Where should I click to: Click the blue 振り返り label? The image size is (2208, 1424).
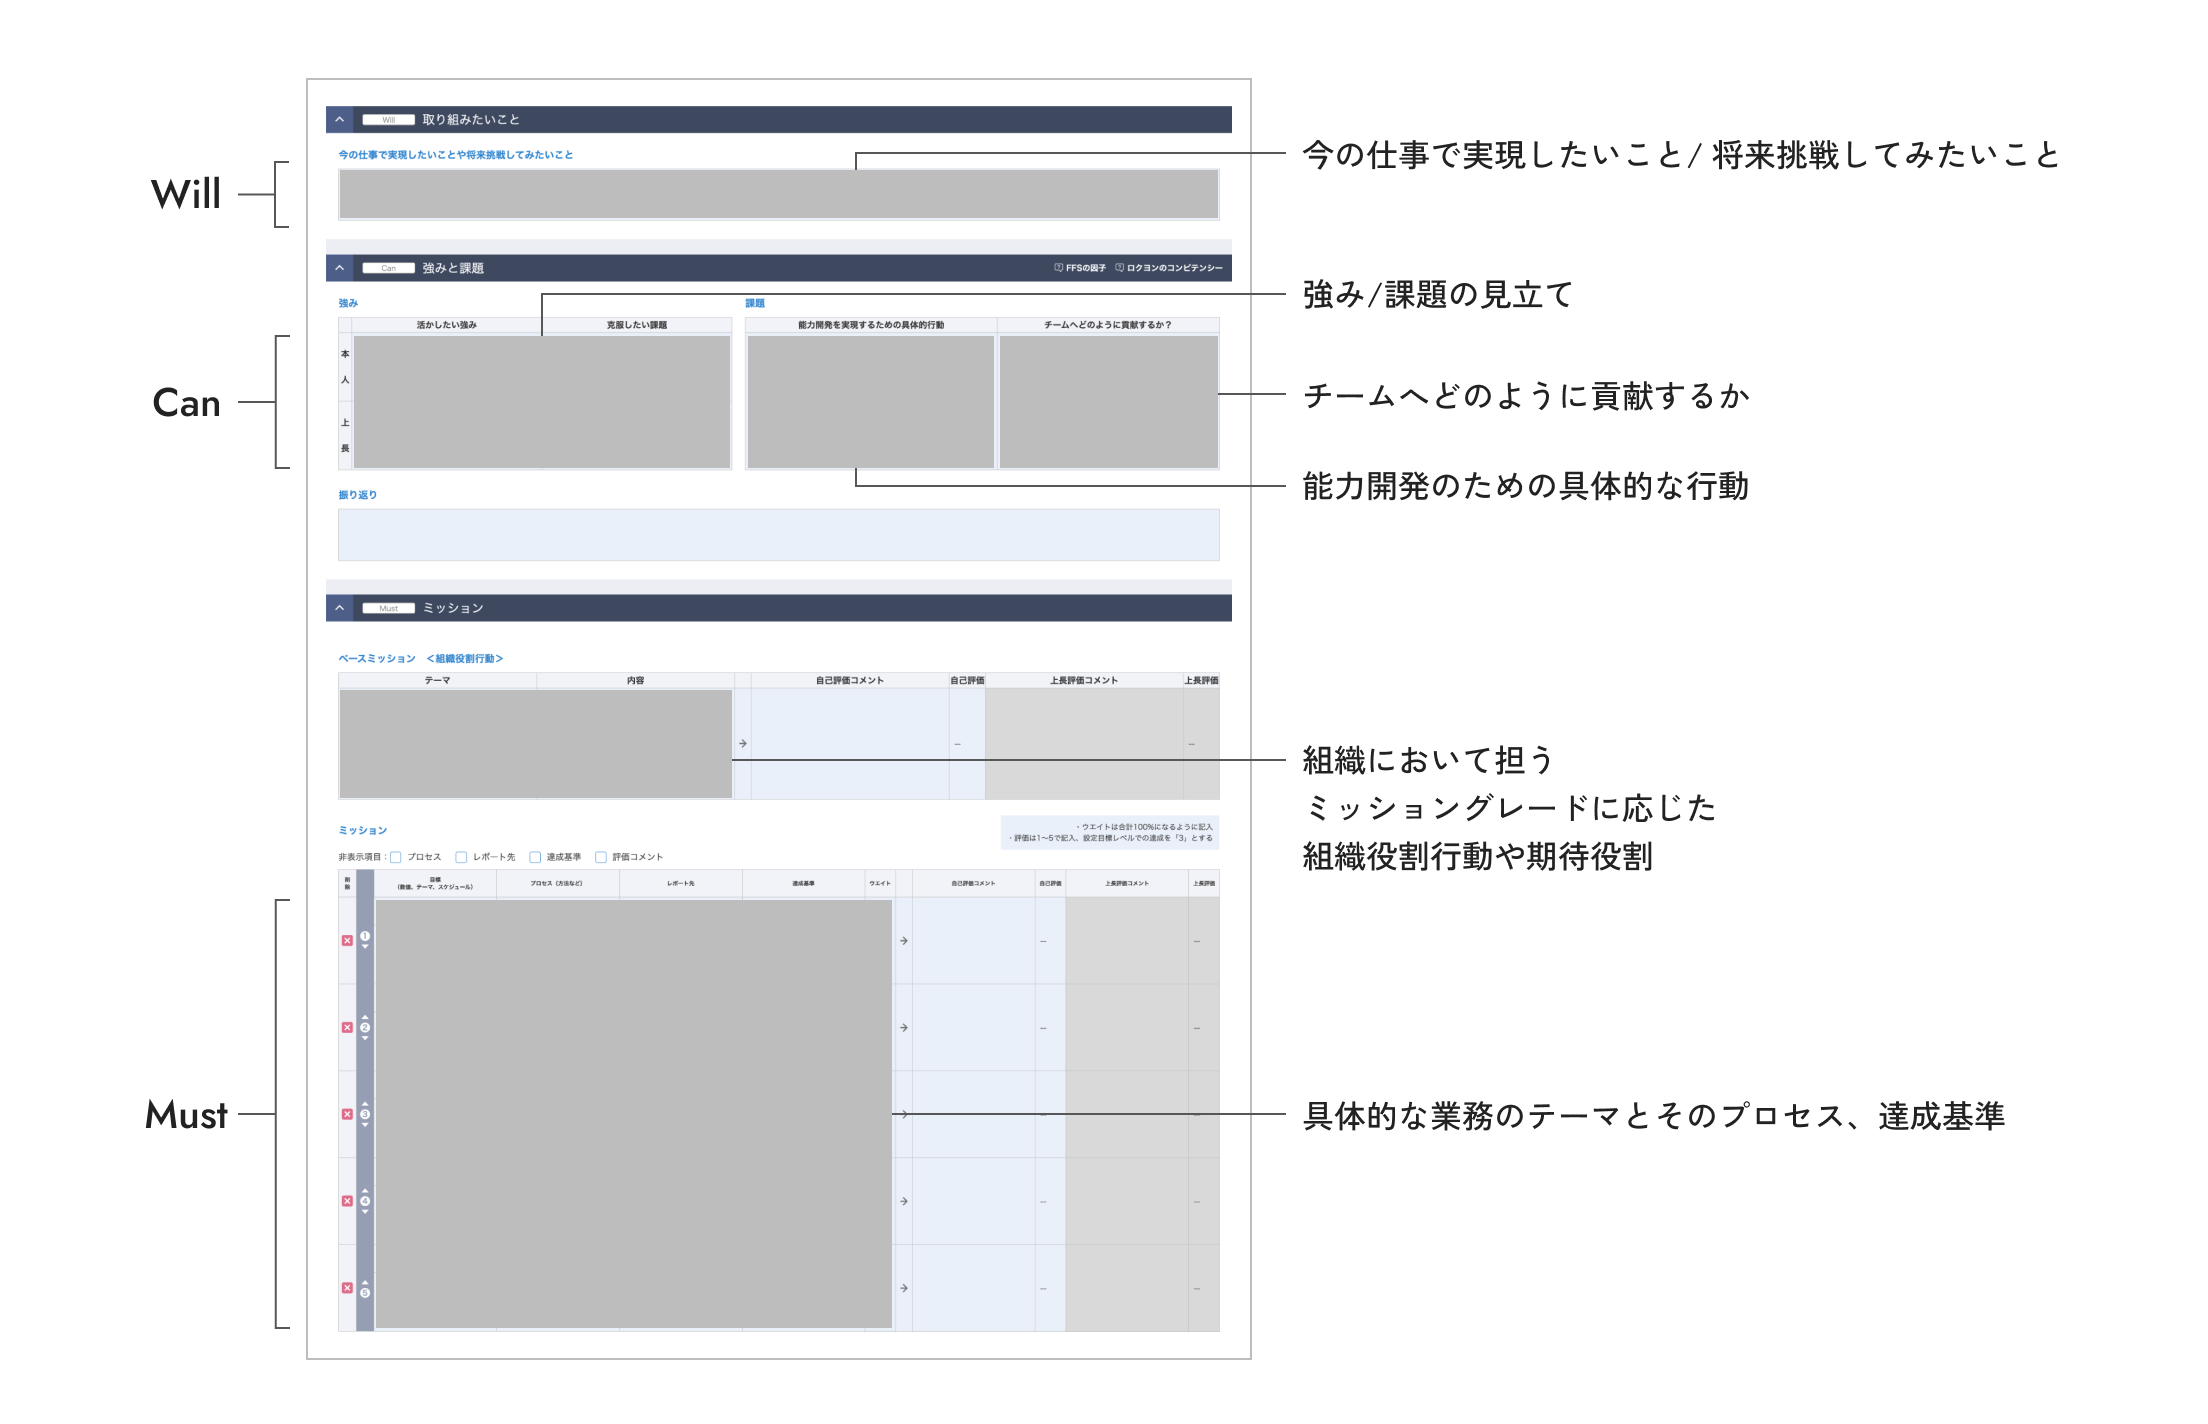pos(358,495)
